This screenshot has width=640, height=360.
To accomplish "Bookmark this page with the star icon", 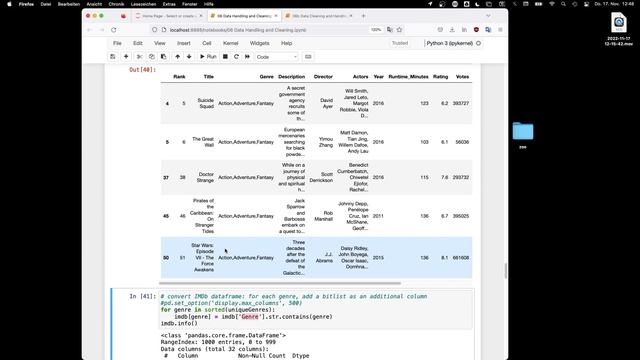I will 400,30.
